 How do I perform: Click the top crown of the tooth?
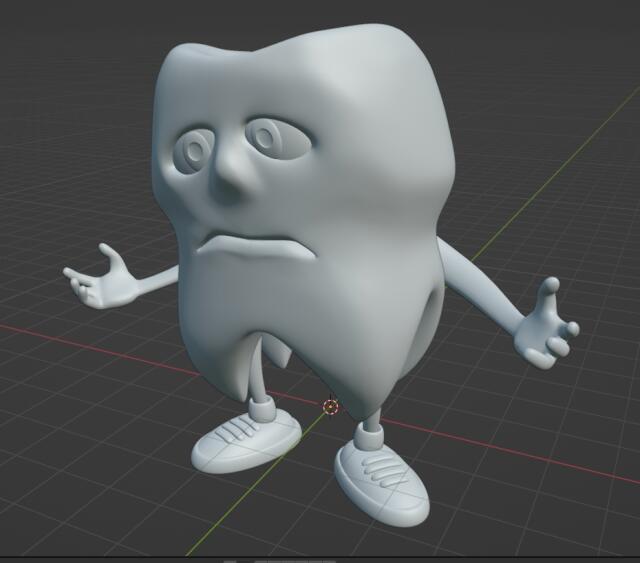[x=300, y=50]
